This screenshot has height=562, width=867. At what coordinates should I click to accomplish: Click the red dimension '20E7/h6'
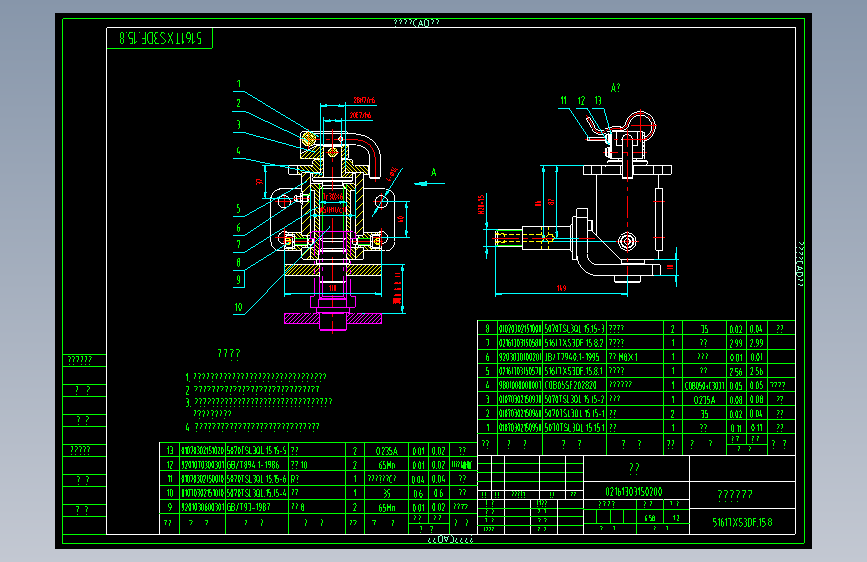[361, 115]
